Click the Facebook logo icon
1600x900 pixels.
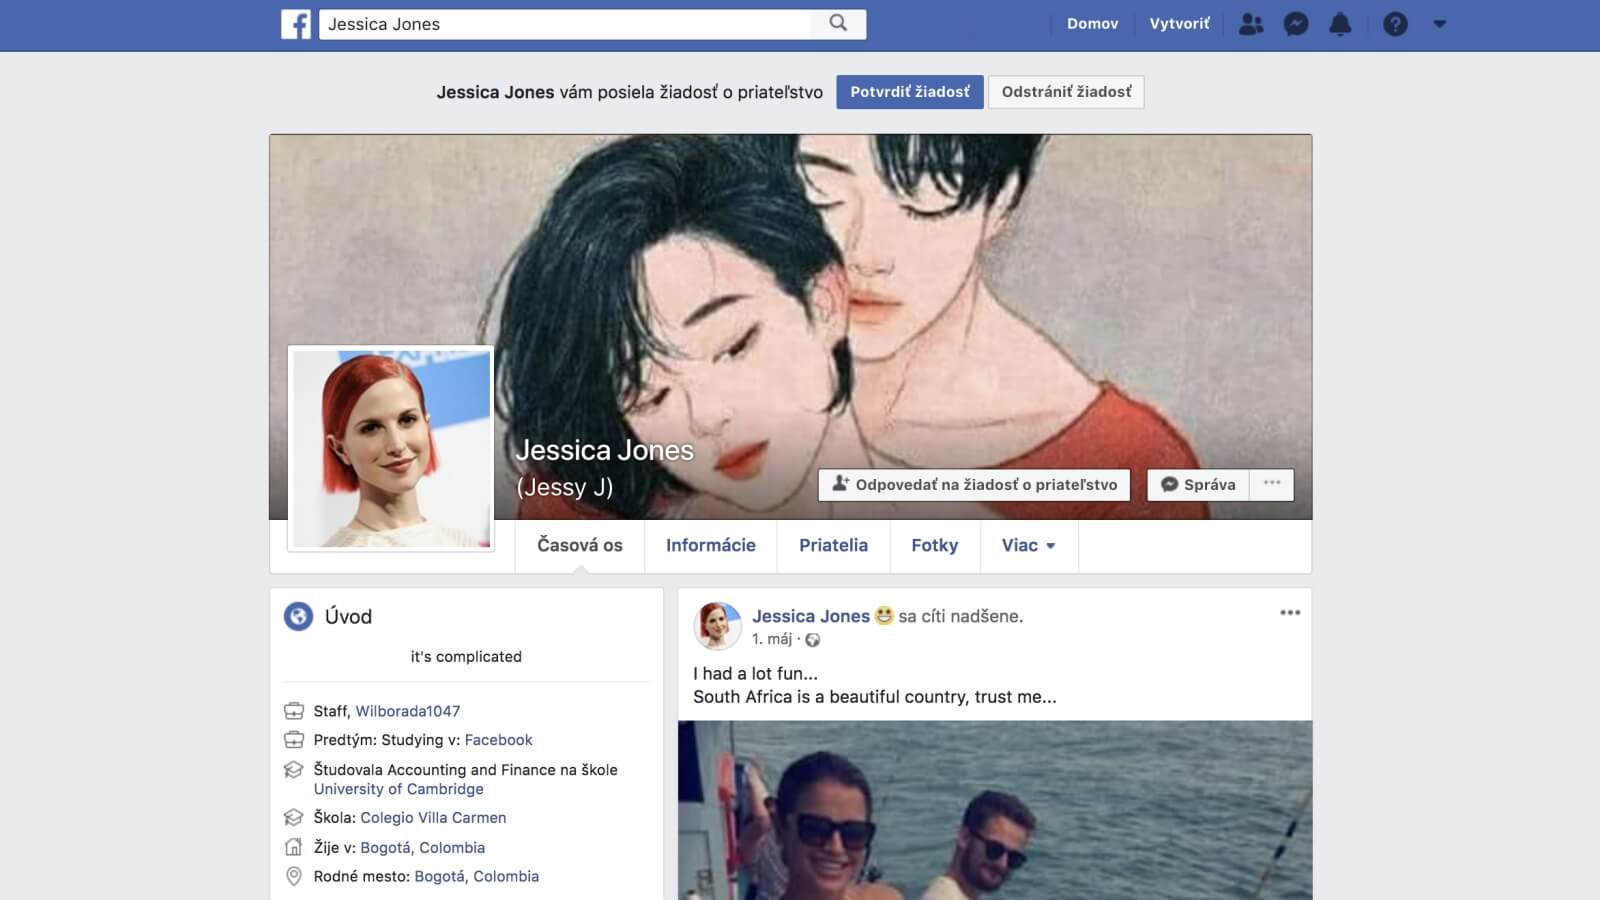[x=296, y=24]
